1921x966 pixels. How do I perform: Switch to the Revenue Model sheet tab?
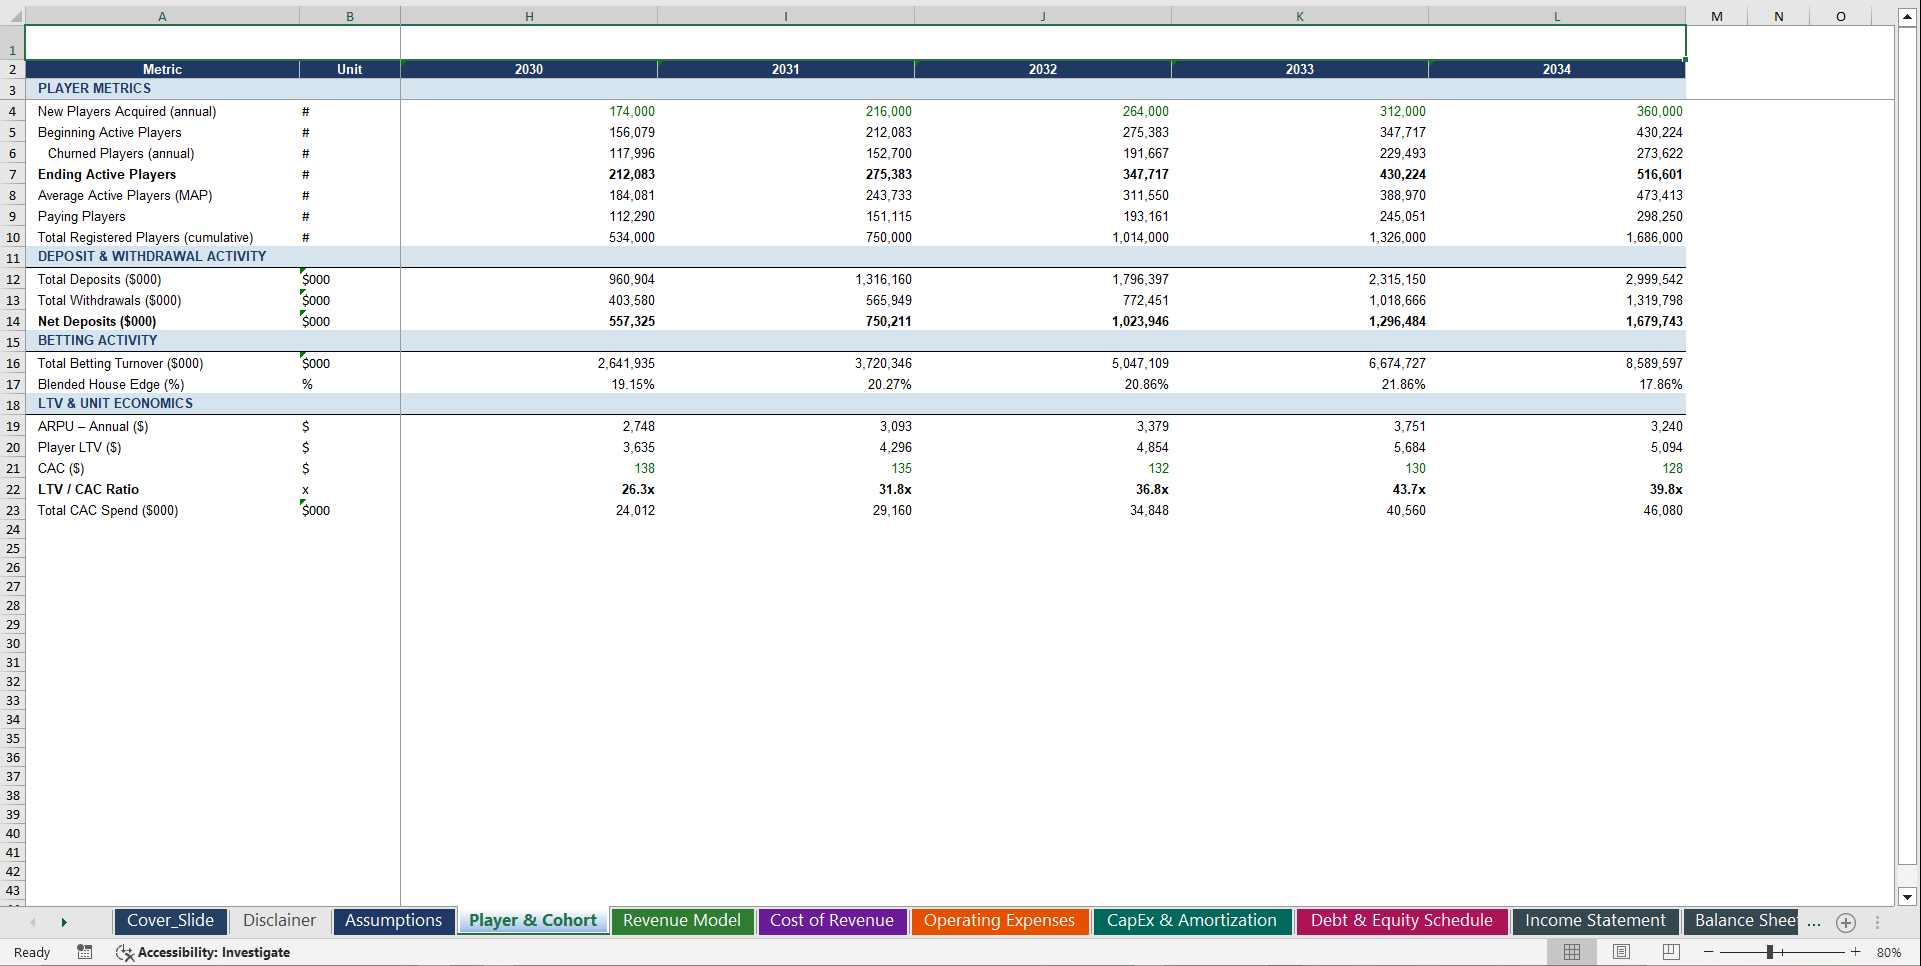click(x=682, y=921)
